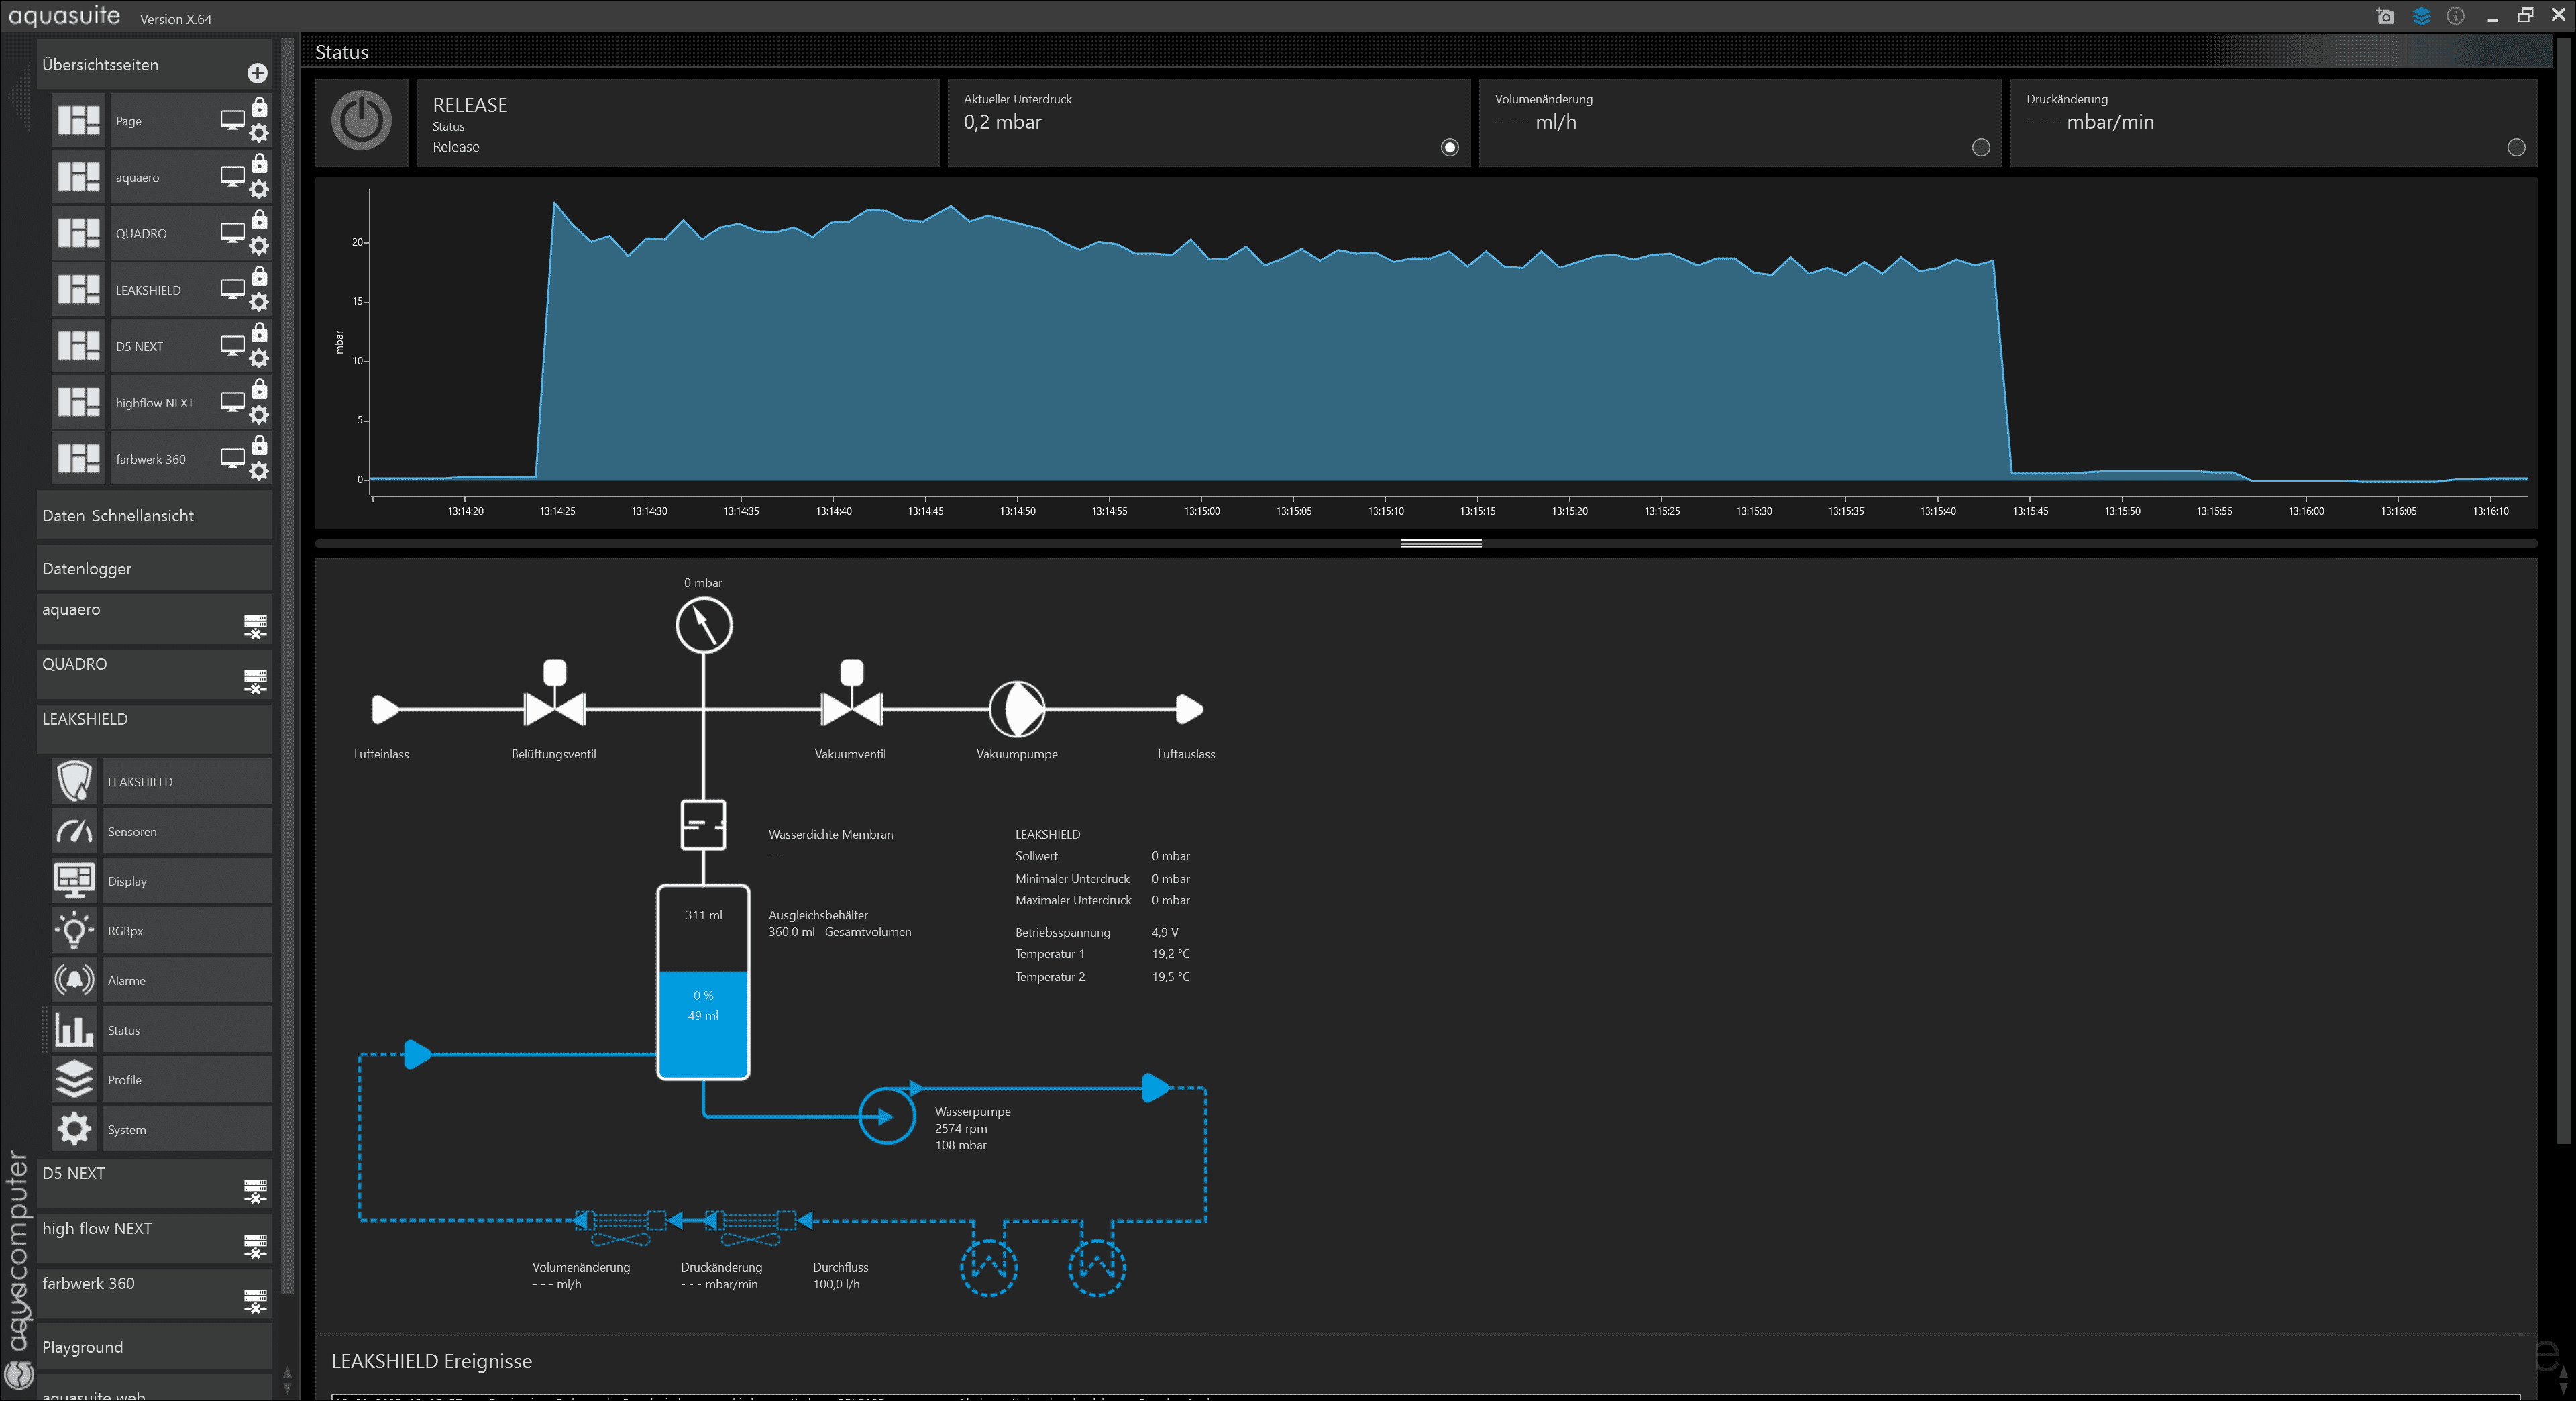2576x1401 pixels.
Task: Click the Vakuumpumpe symbol in the diagram
Action: coord(1017,709)
